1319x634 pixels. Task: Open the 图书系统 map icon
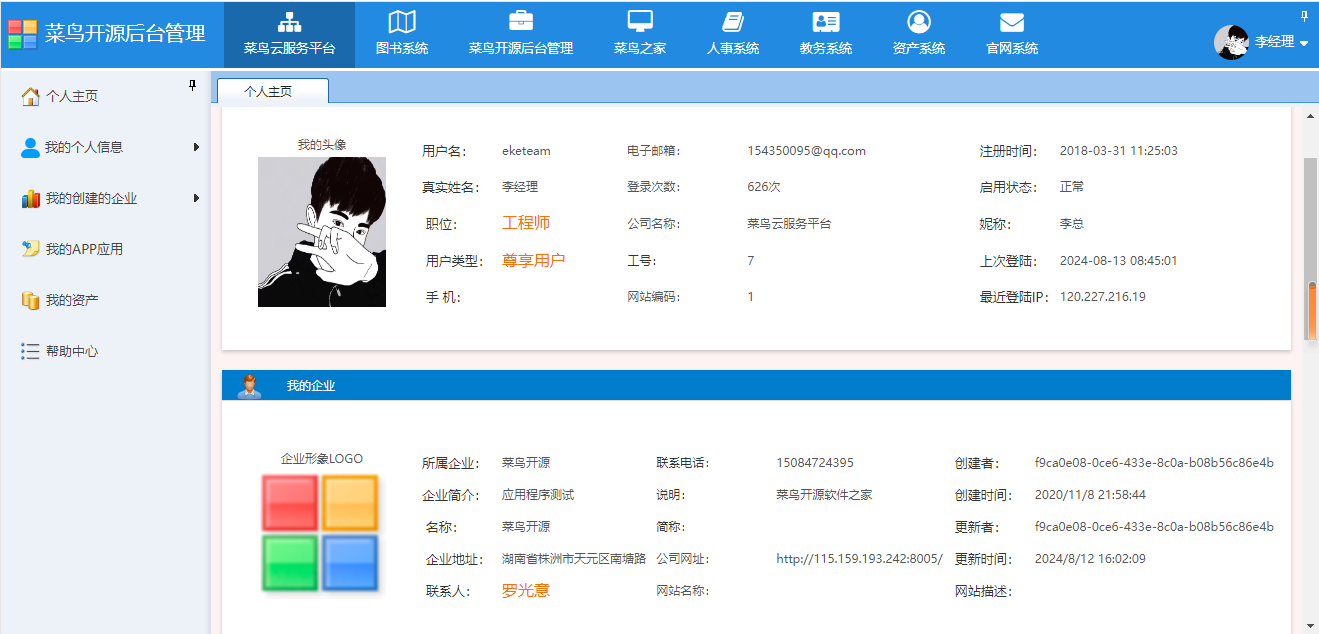click(x=402, y=22)
